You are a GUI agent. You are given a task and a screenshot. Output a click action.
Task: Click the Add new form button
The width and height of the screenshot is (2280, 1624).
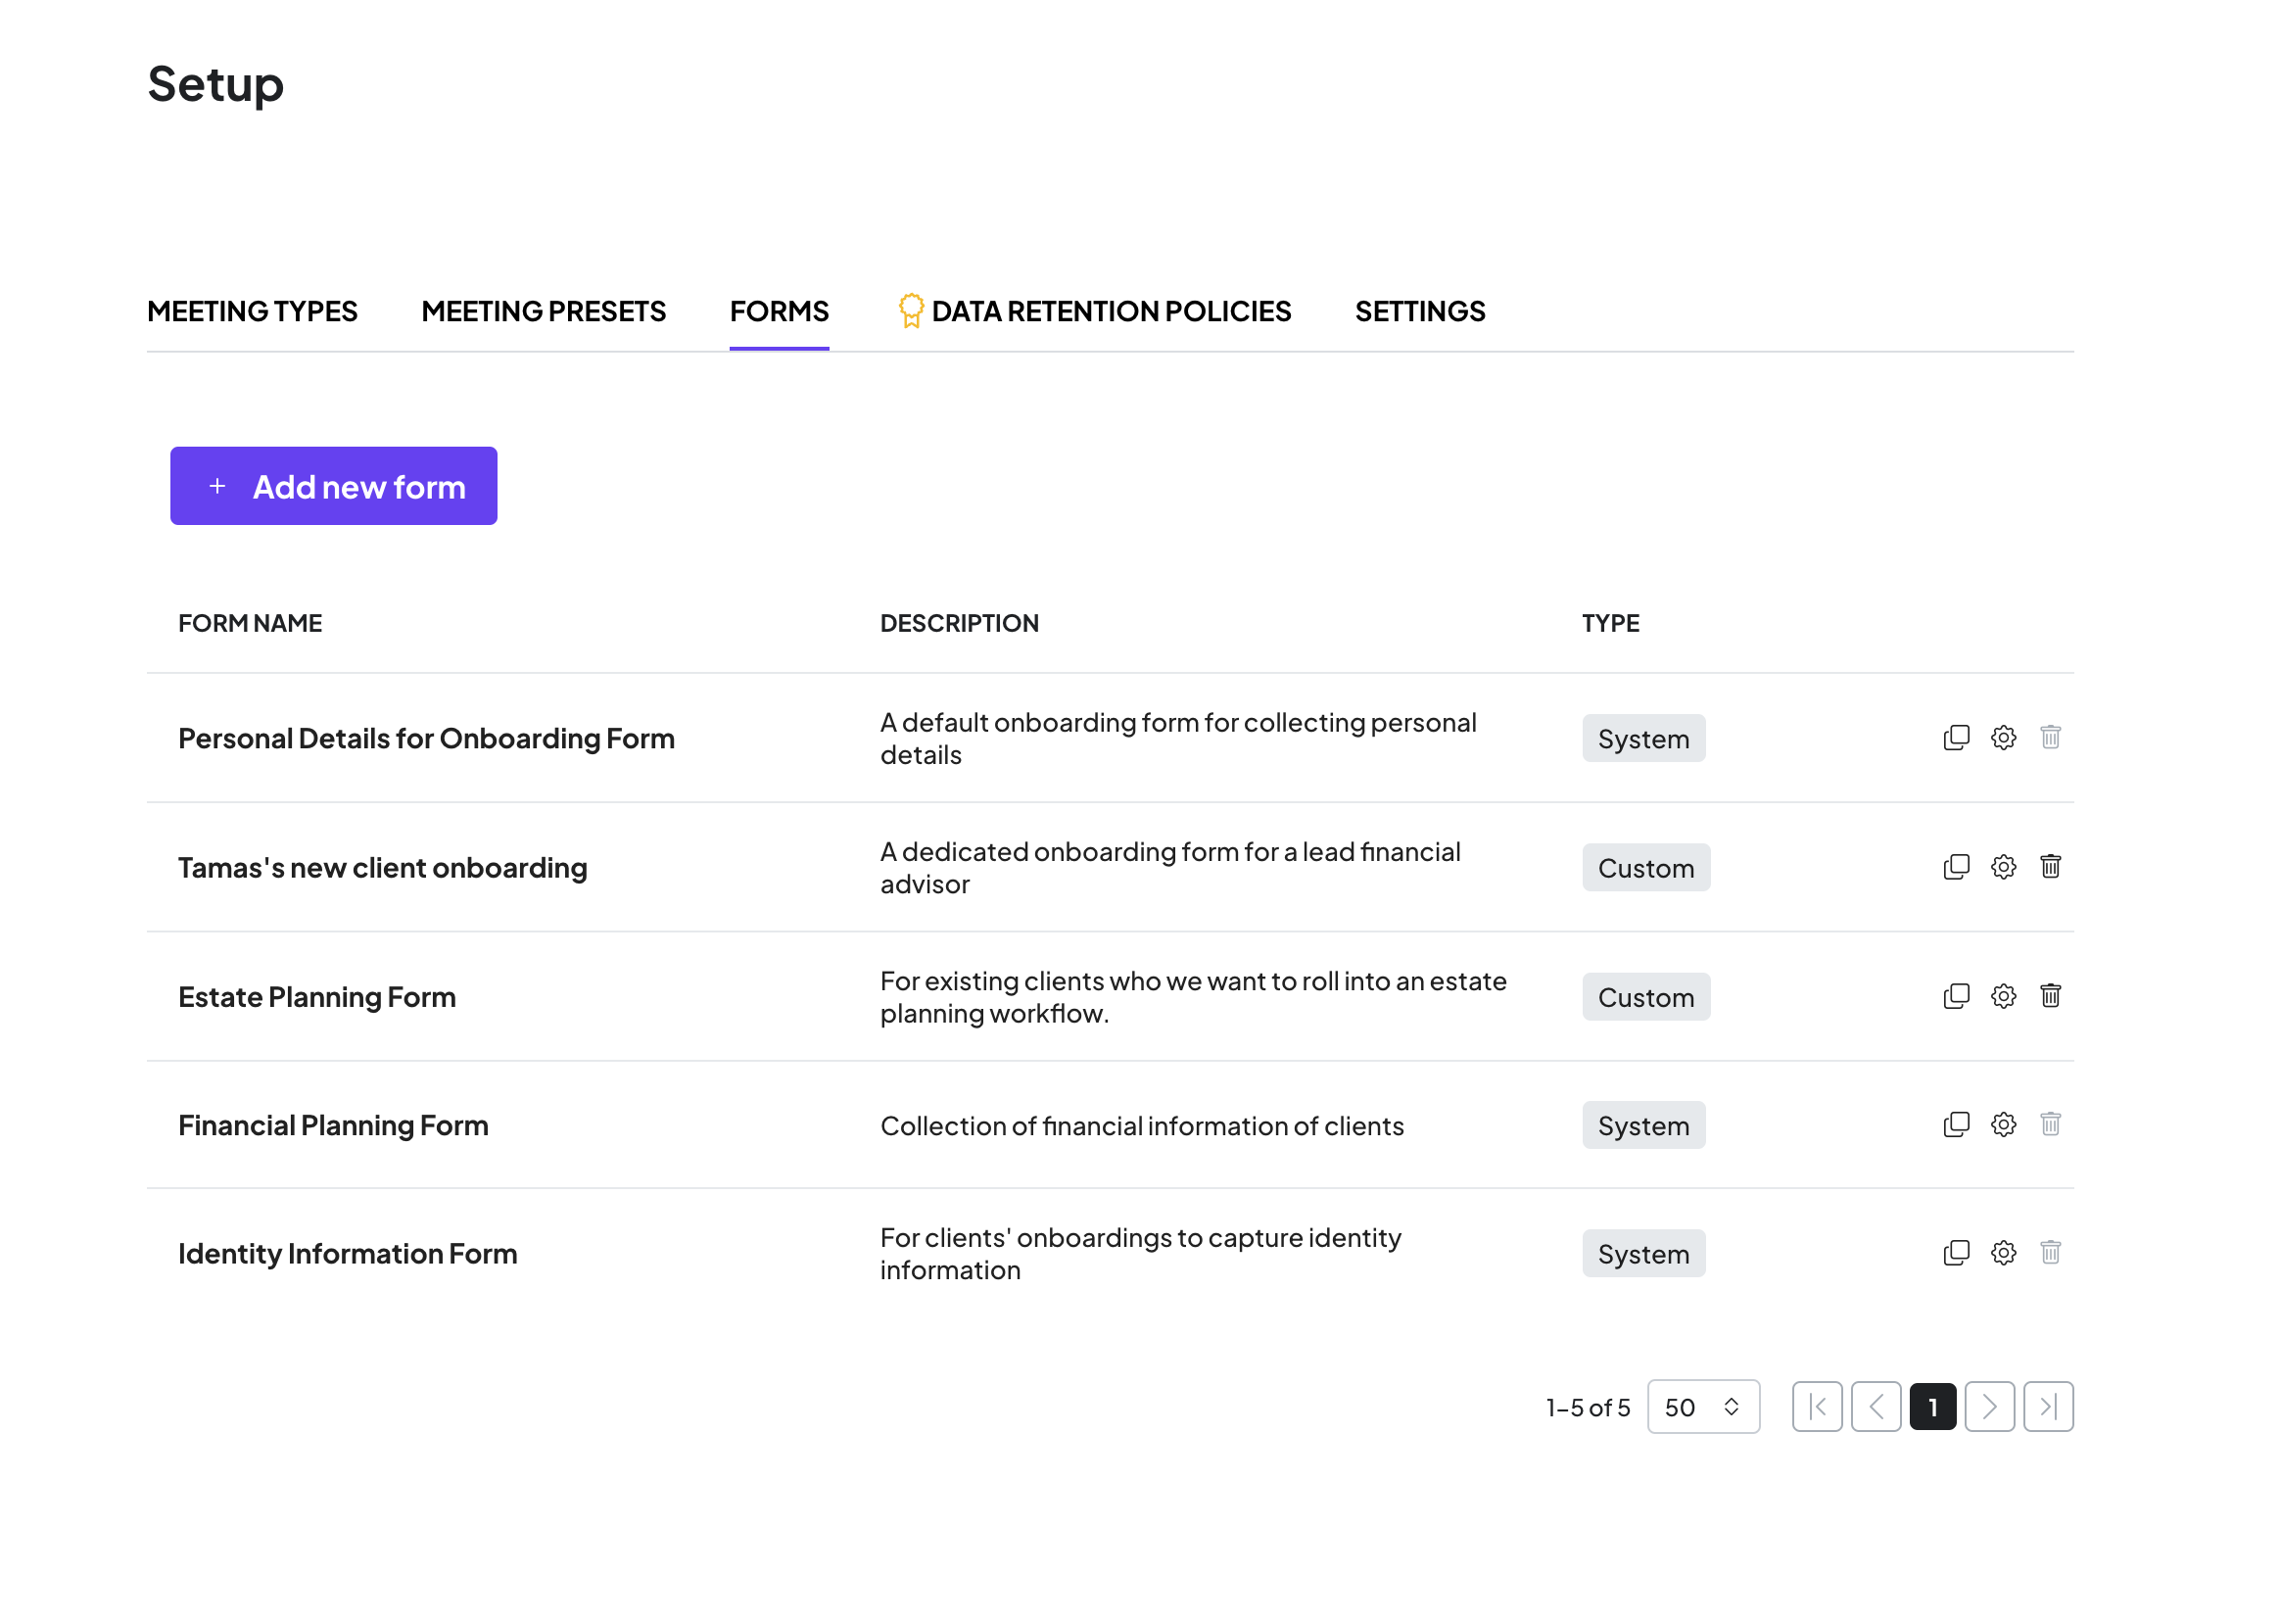[333, 486]
